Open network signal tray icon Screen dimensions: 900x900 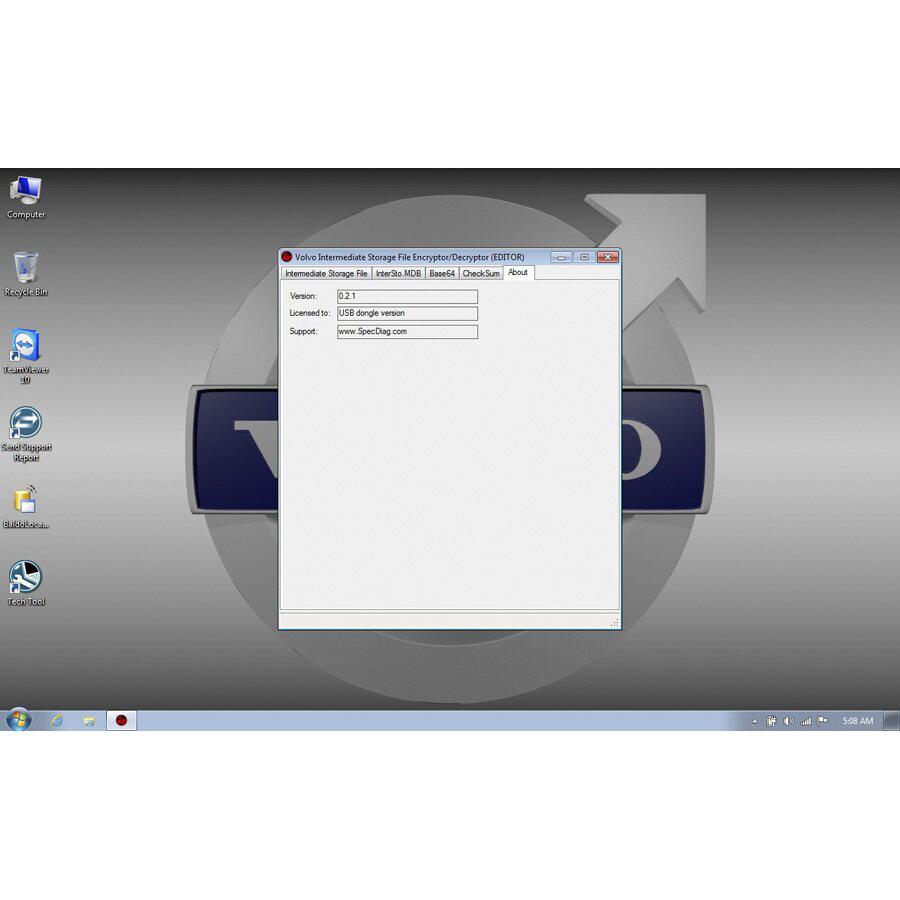point(806,721)
